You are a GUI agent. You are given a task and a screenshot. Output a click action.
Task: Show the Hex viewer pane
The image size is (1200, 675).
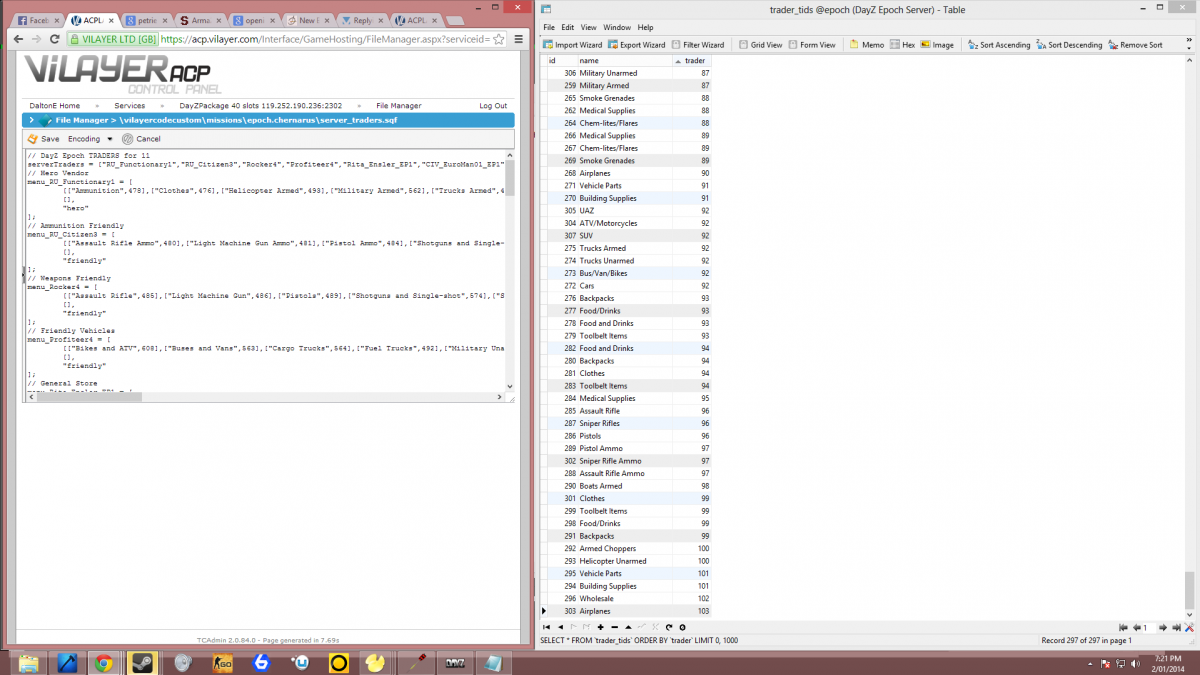coord(902,45)
